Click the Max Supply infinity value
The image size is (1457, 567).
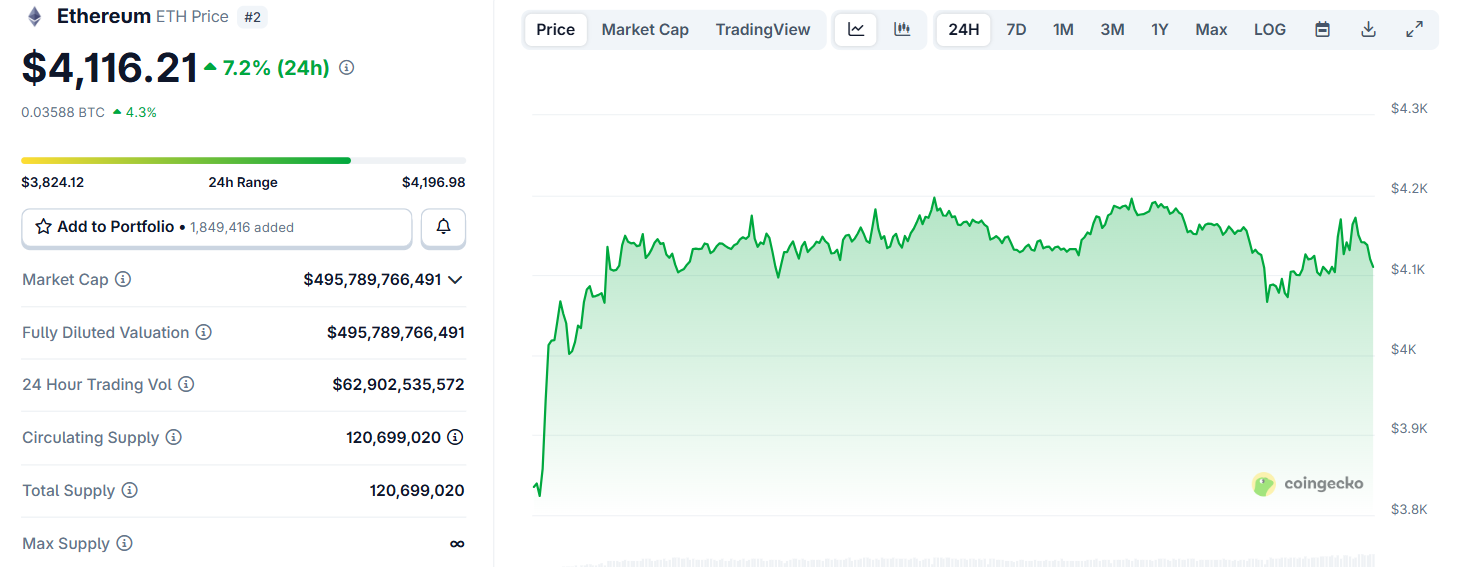coord(457,543)
